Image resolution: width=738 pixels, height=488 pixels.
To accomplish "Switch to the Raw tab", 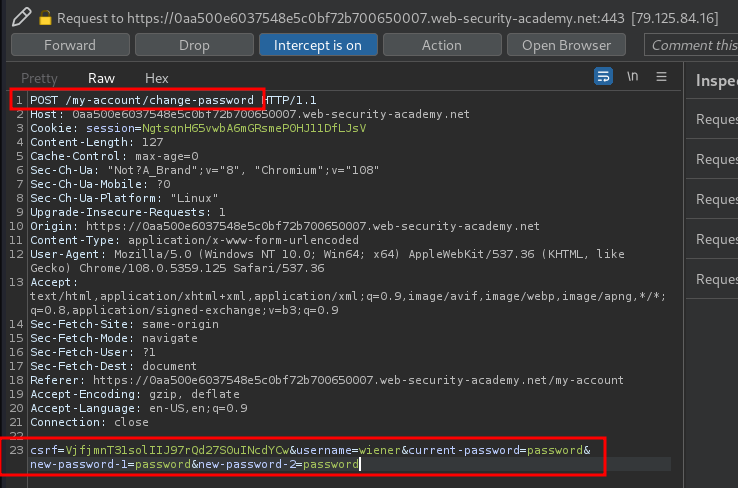I will pyautogui.click(x=101, y=78).
